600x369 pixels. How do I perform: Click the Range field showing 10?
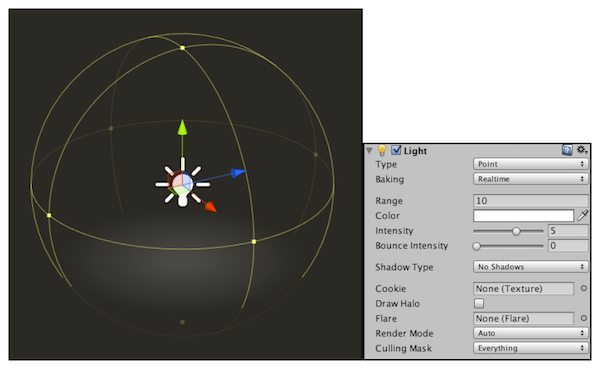coord(530,201)
